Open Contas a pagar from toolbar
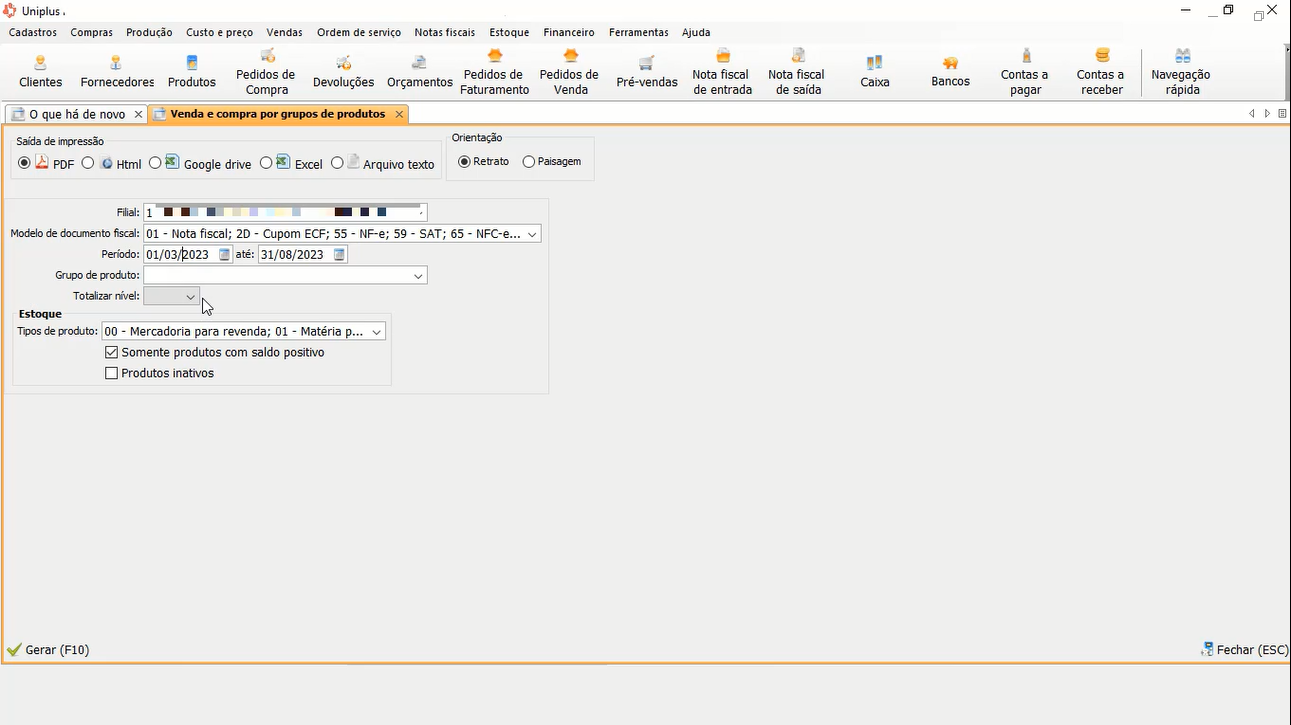The width and height of the screenshot is (1291, 725). click(1025, 72)
